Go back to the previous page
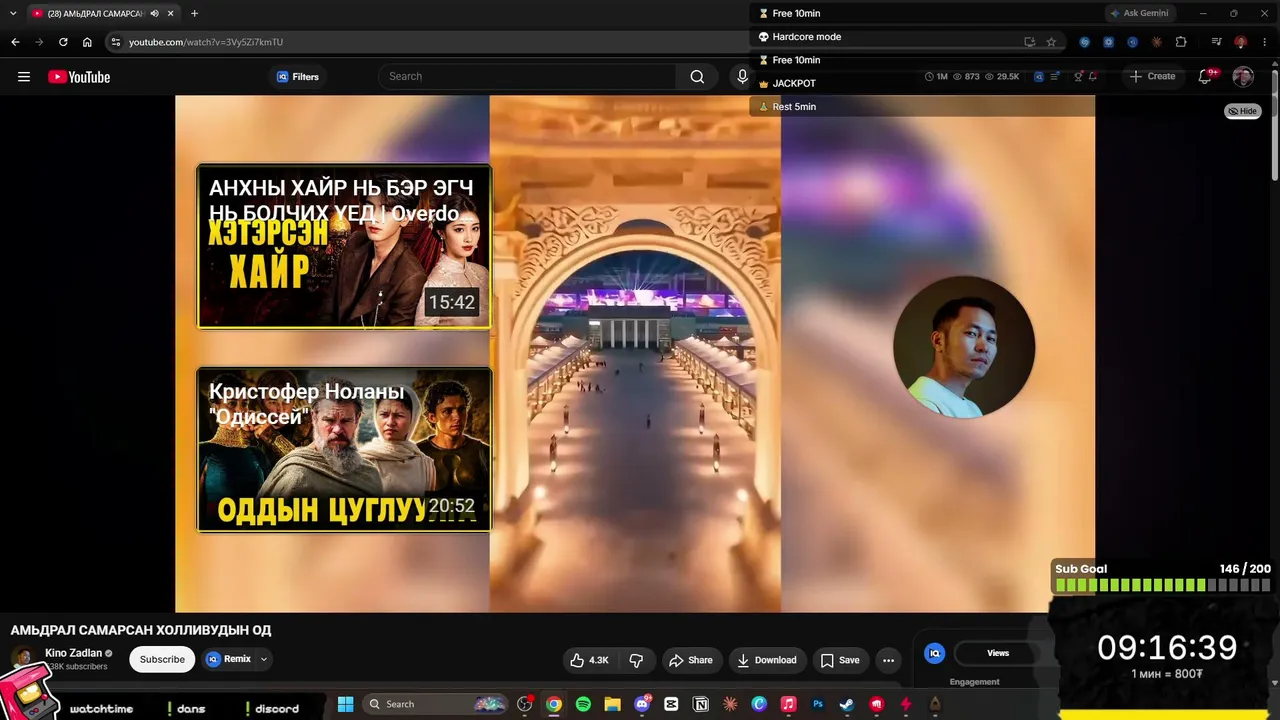Image resolution: width=1280 pixels, height=720 pixels. 15,42
